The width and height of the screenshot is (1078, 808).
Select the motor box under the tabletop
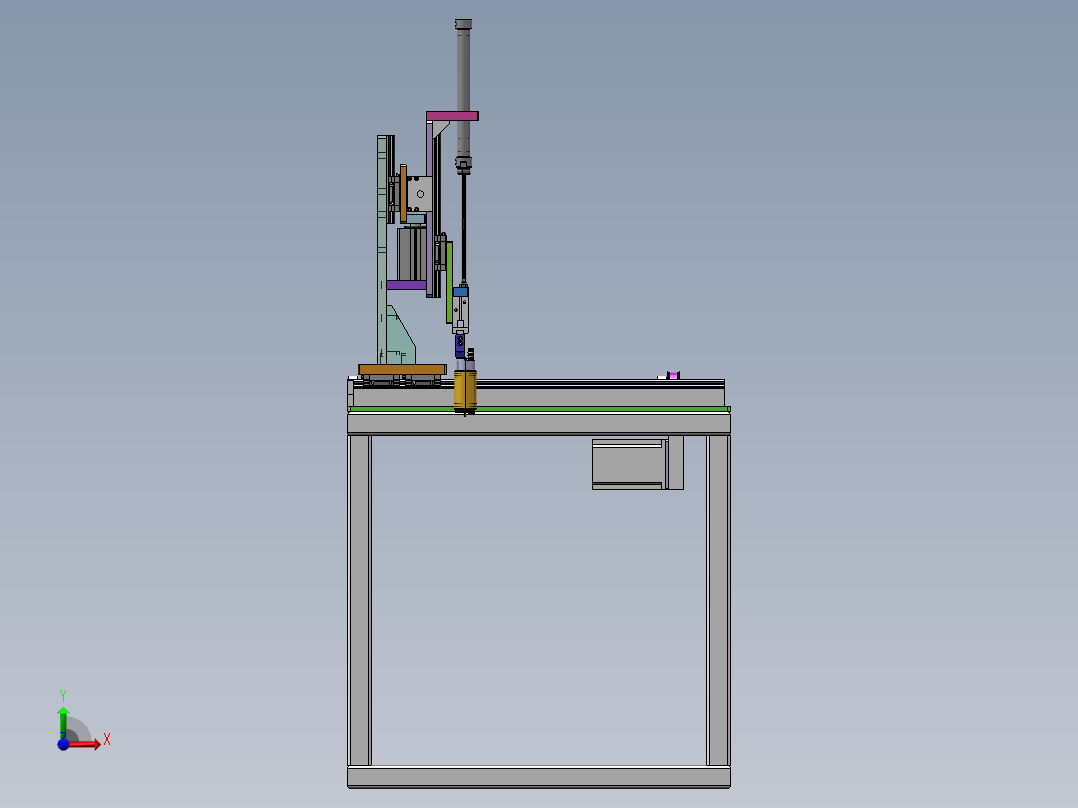(x=637, y=463)
